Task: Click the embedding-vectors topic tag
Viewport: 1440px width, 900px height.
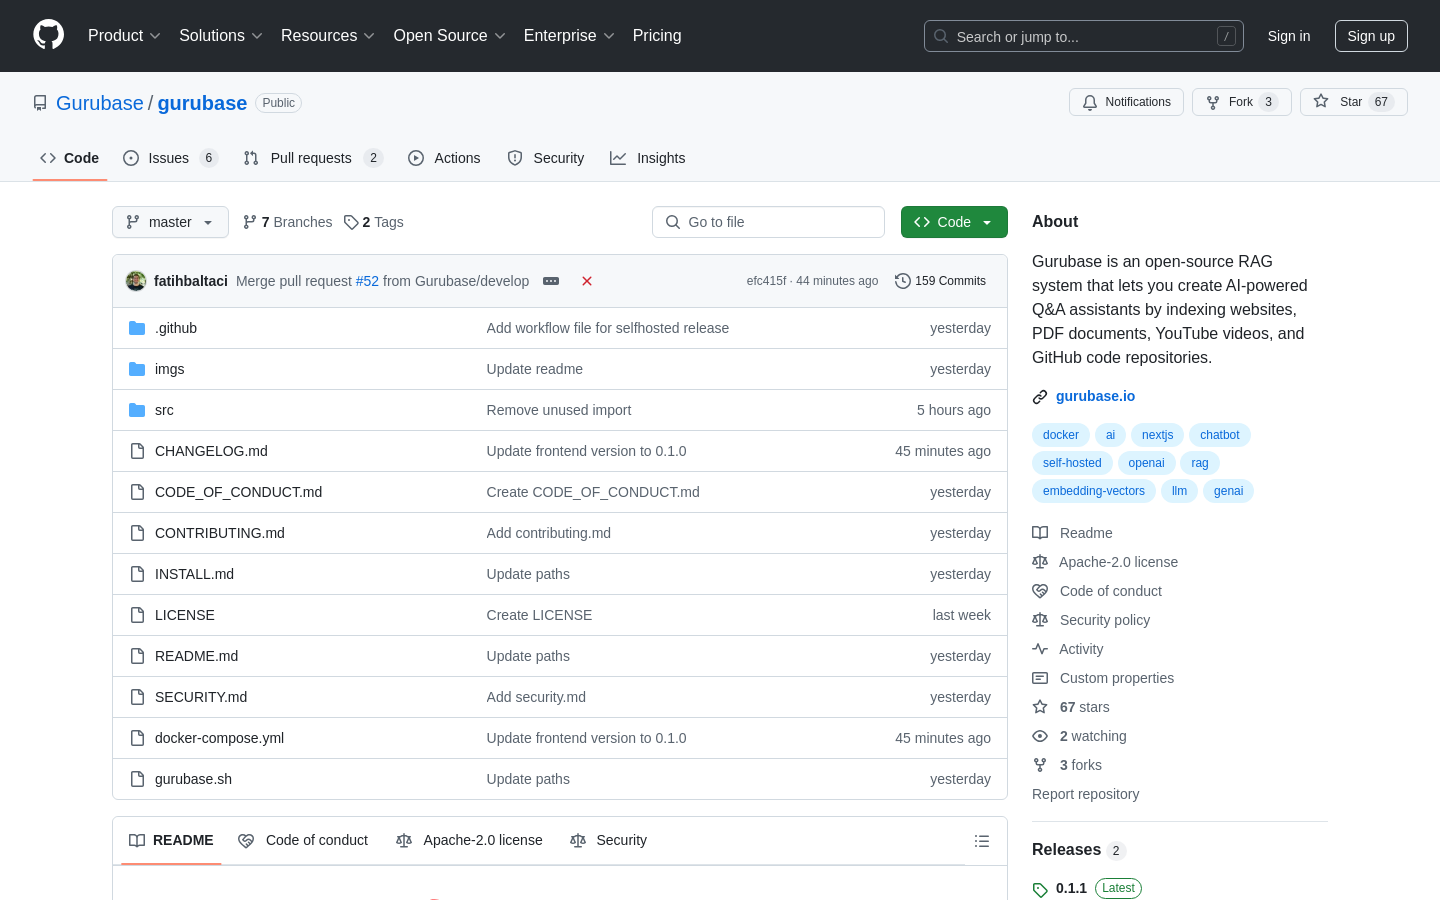Action: tap(1094, 491)
